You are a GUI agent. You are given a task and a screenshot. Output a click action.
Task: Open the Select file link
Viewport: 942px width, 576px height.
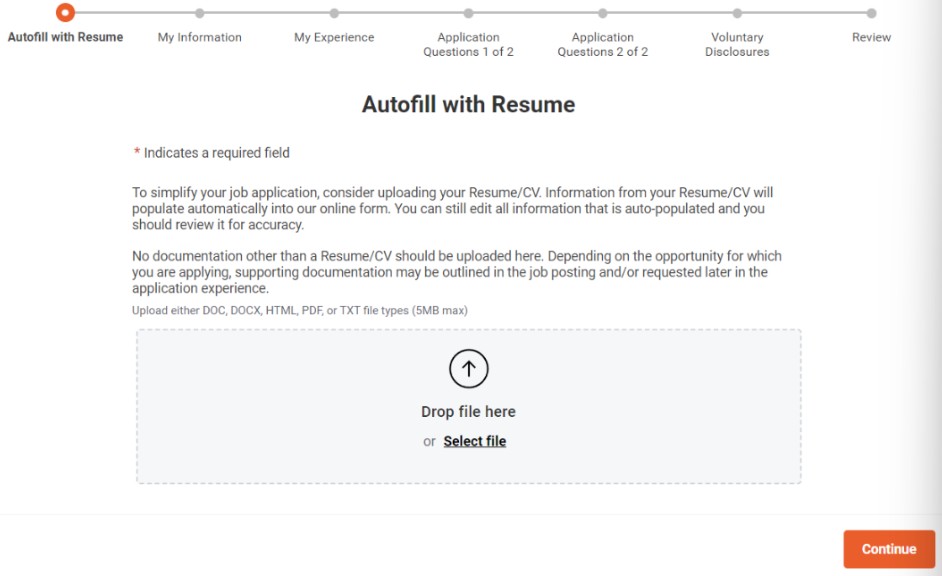(x=475, y=441)
